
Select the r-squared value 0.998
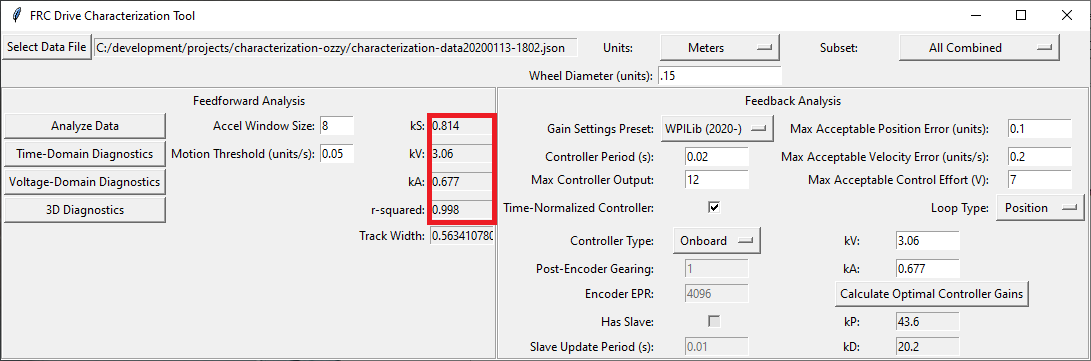click(461, 209)
